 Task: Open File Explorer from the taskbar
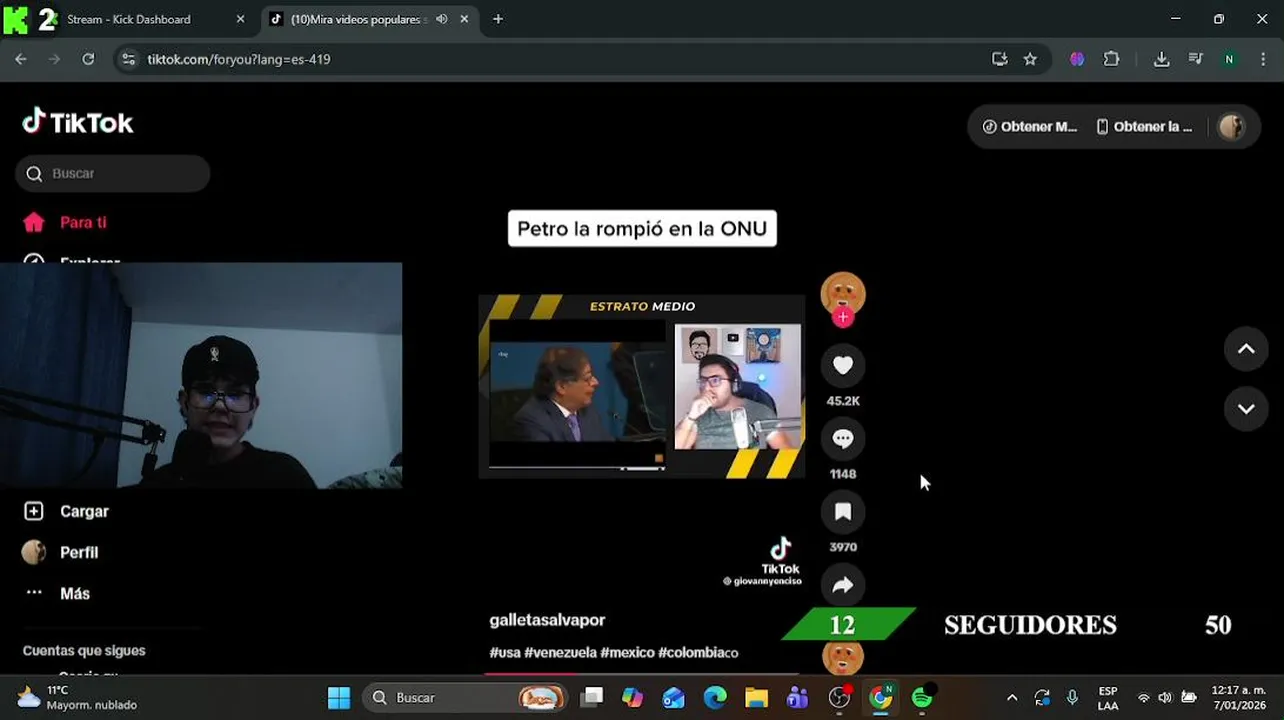756,697
